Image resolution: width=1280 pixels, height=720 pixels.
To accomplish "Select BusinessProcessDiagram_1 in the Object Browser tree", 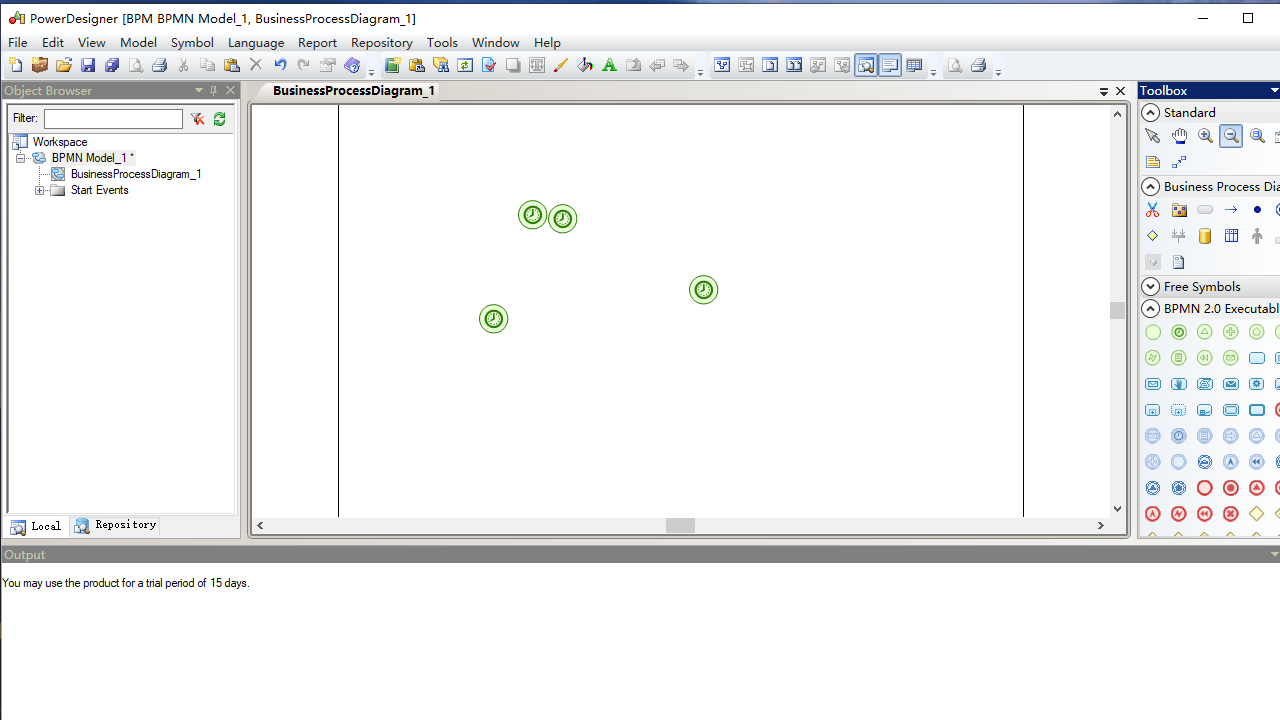I will point(135,174).
